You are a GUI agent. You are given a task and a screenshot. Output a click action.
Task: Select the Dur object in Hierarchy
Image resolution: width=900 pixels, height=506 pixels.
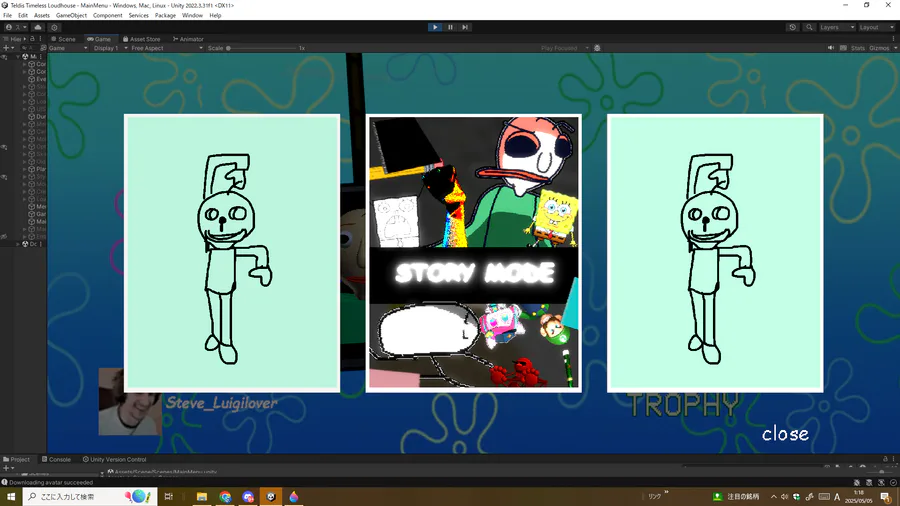40,116
